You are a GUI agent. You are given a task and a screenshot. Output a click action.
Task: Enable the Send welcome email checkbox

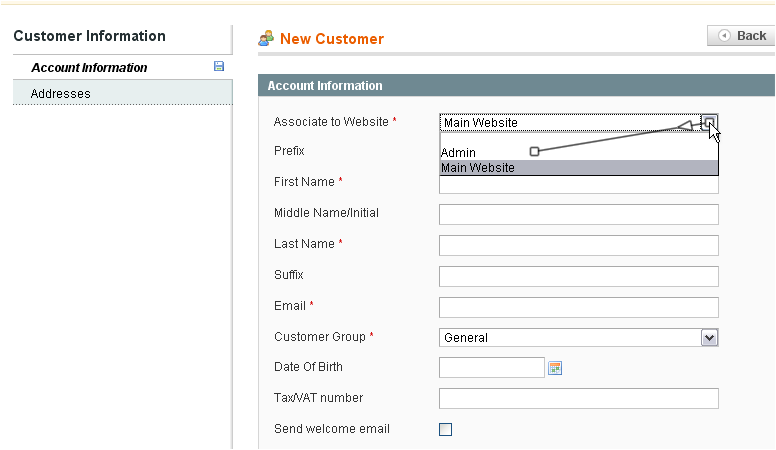tap(445, 429)
